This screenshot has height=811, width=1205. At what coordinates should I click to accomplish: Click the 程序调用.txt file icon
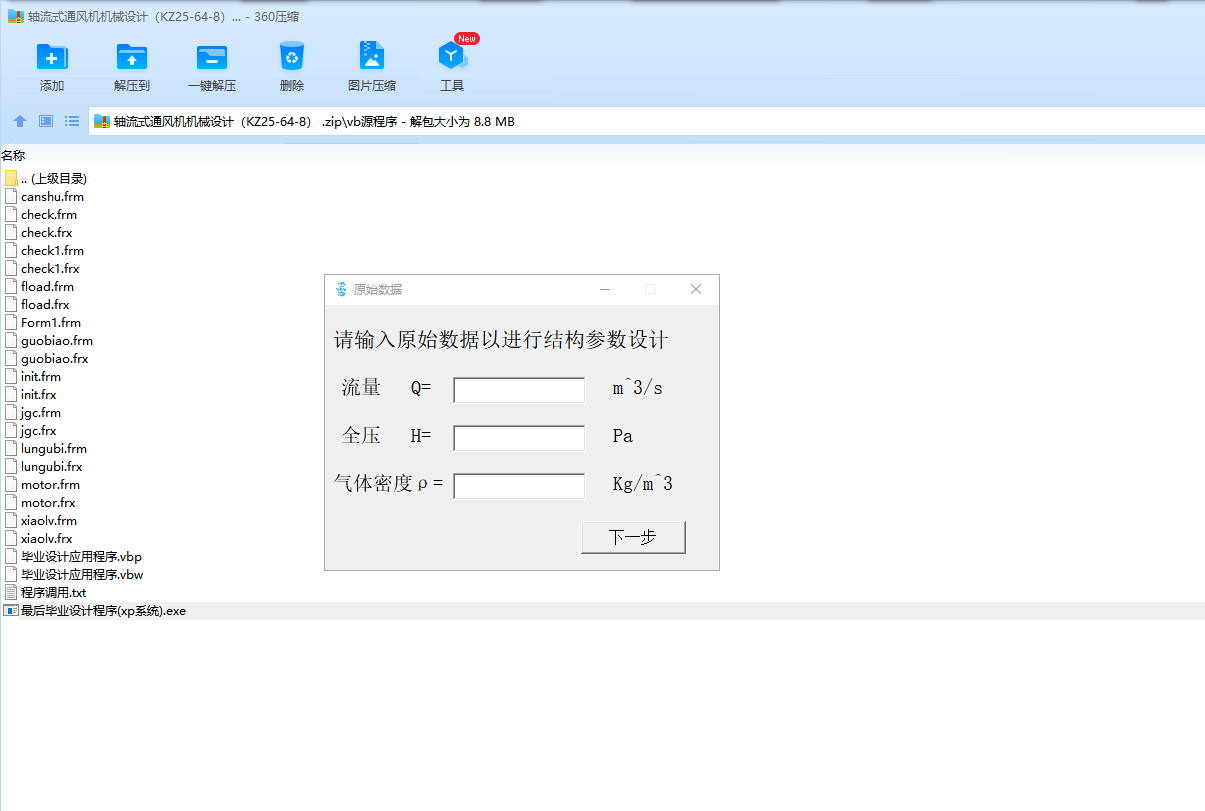(11, 593)
